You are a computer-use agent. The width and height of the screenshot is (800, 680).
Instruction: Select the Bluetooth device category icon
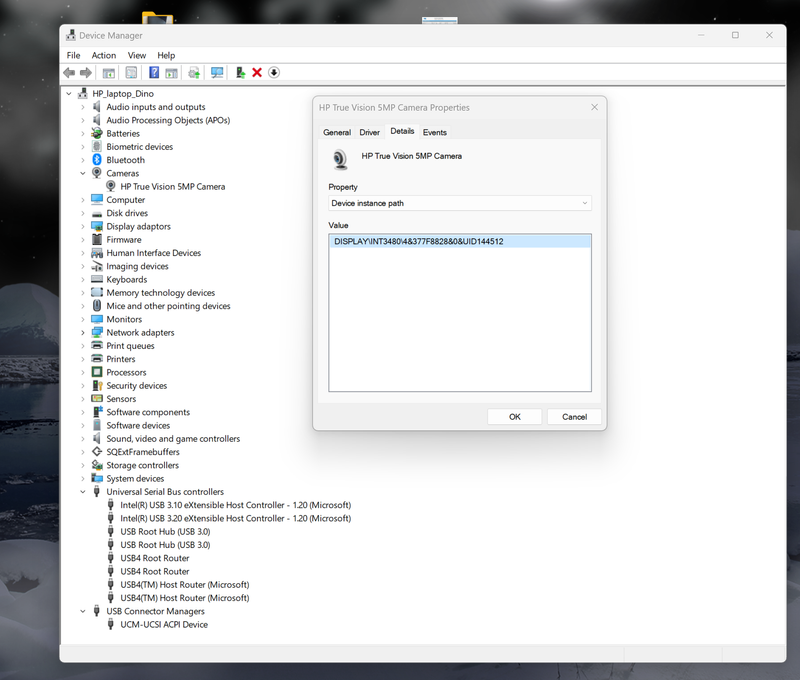click(97, 160)
